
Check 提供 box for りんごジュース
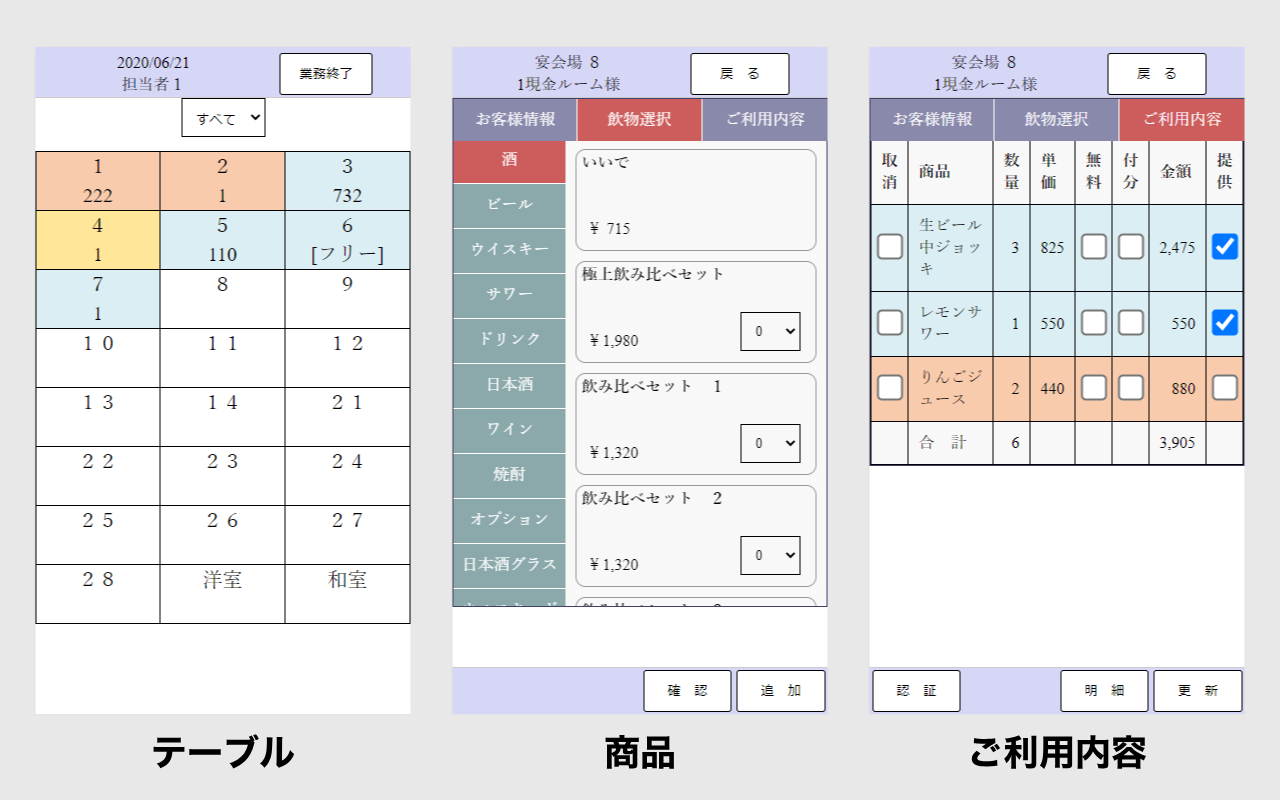pos(1224,388)
